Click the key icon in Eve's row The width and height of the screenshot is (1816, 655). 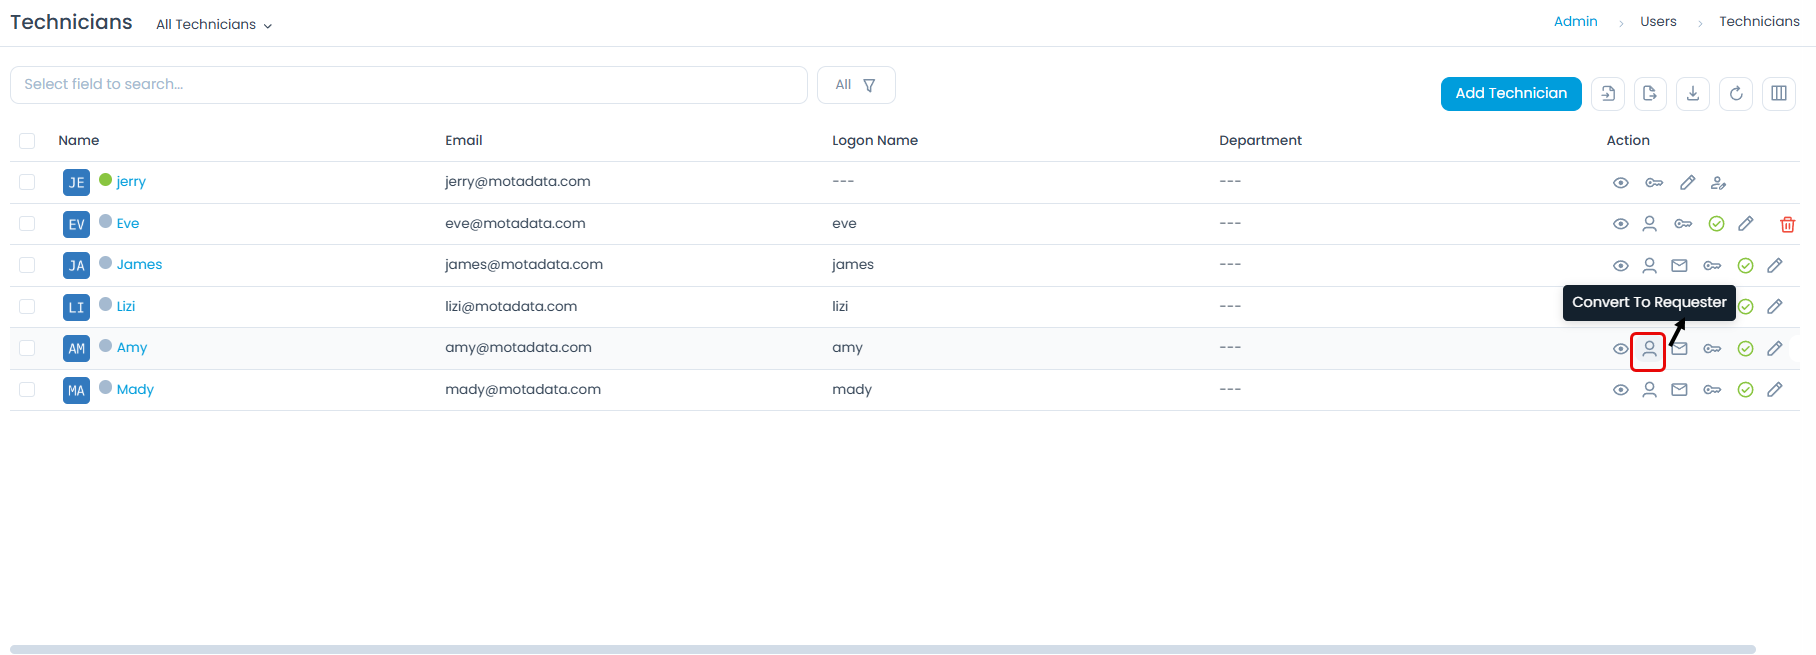coord(1684,224)
